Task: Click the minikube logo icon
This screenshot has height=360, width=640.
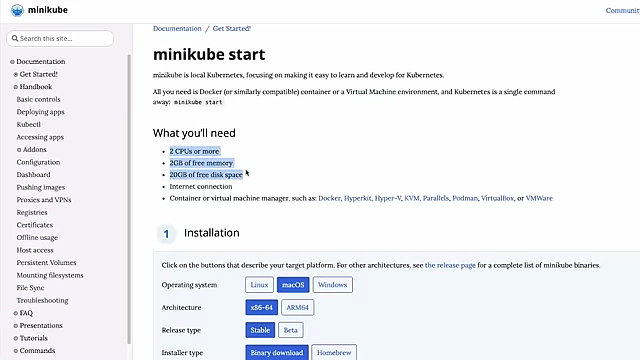Action: coord(17,10)
